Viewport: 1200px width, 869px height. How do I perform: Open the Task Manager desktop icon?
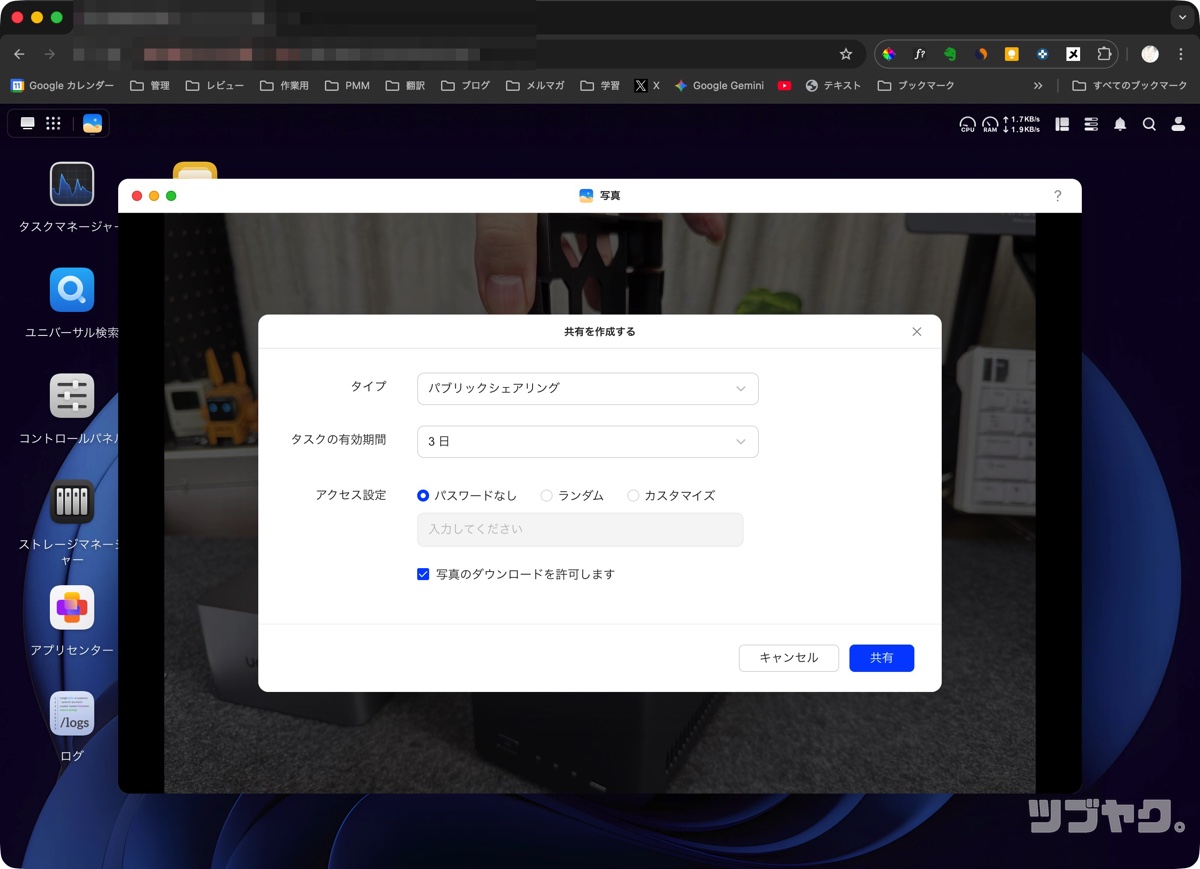(72, 185)
